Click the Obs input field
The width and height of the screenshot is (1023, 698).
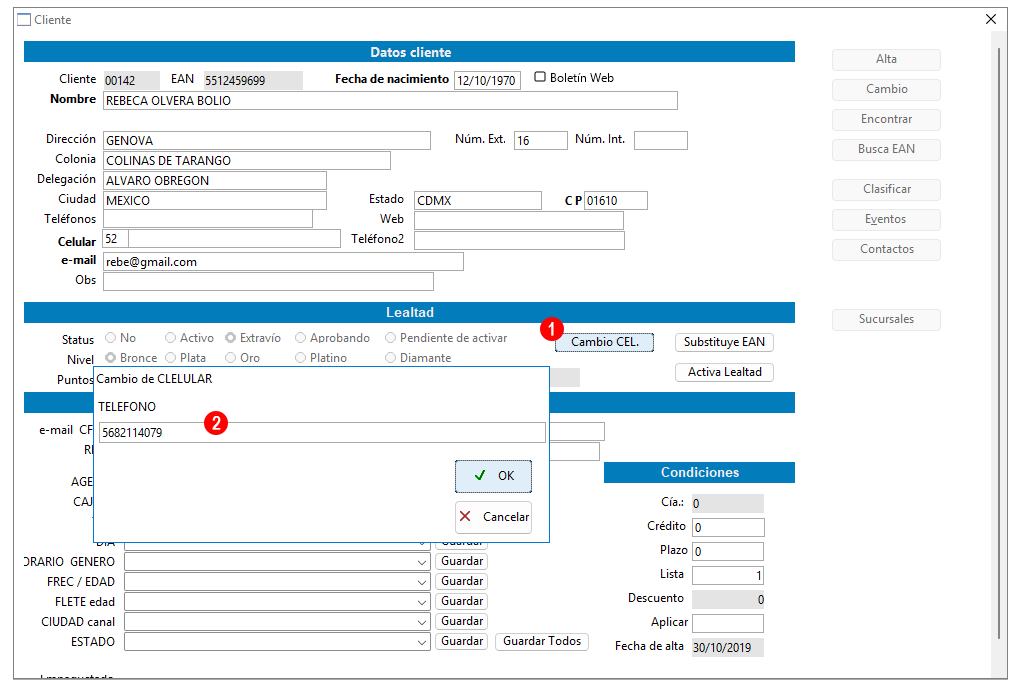pos(268,282)
